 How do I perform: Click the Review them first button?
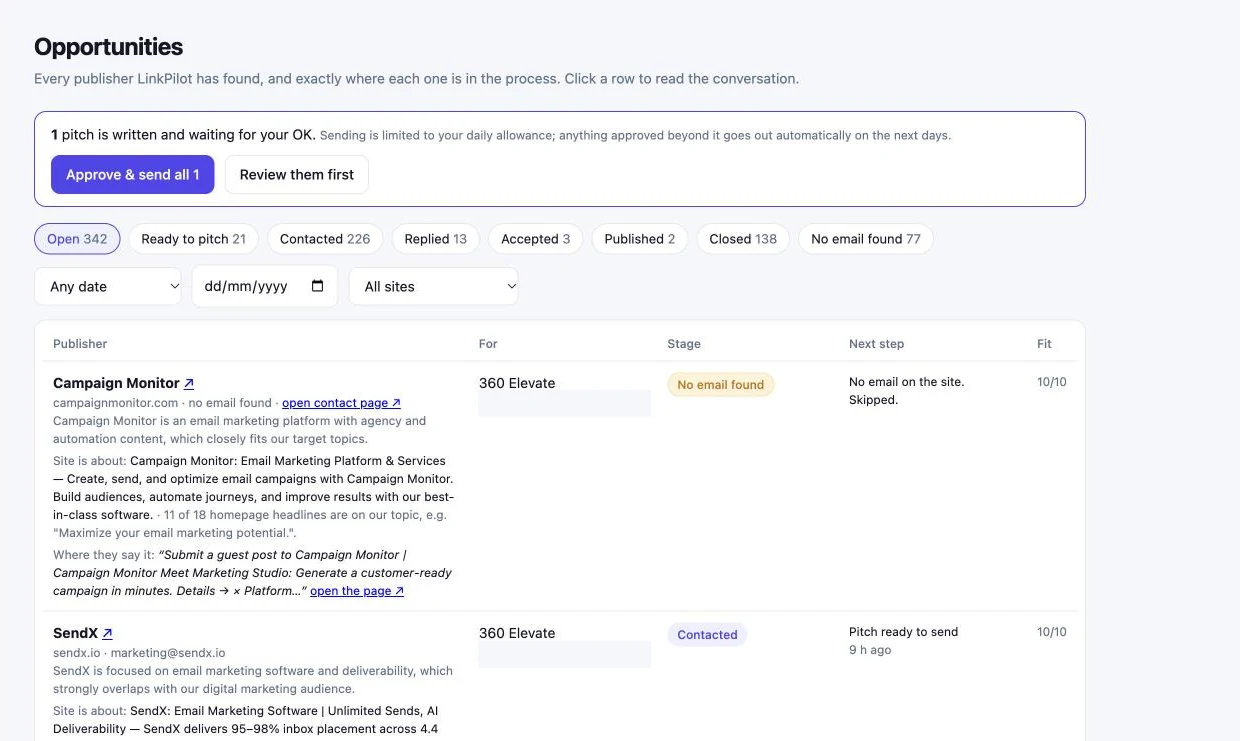297,174
